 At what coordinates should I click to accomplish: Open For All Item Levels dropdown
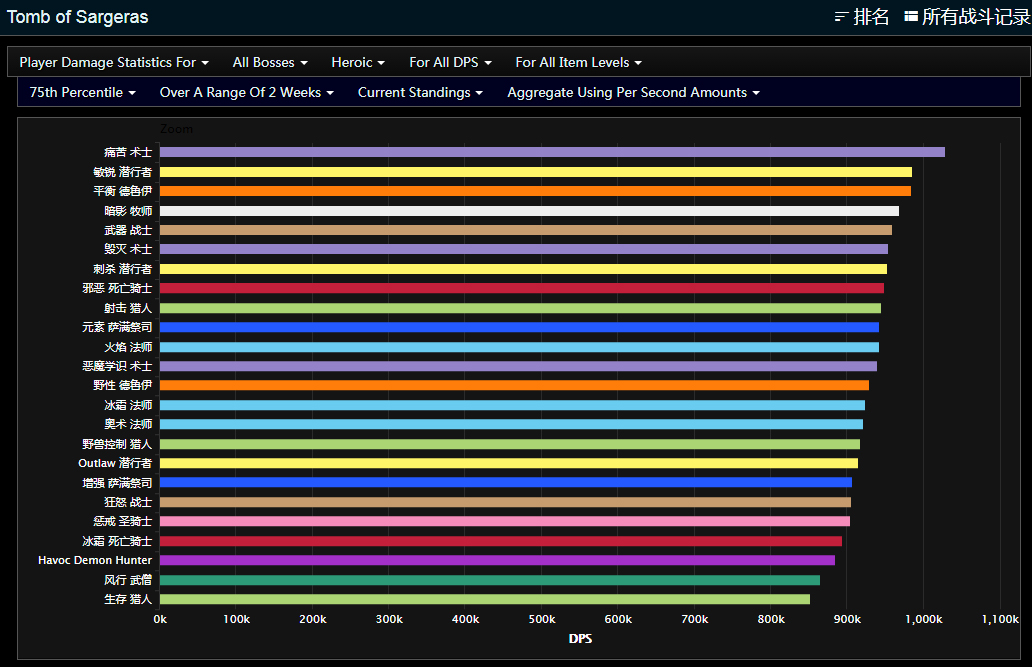point(578,62)
